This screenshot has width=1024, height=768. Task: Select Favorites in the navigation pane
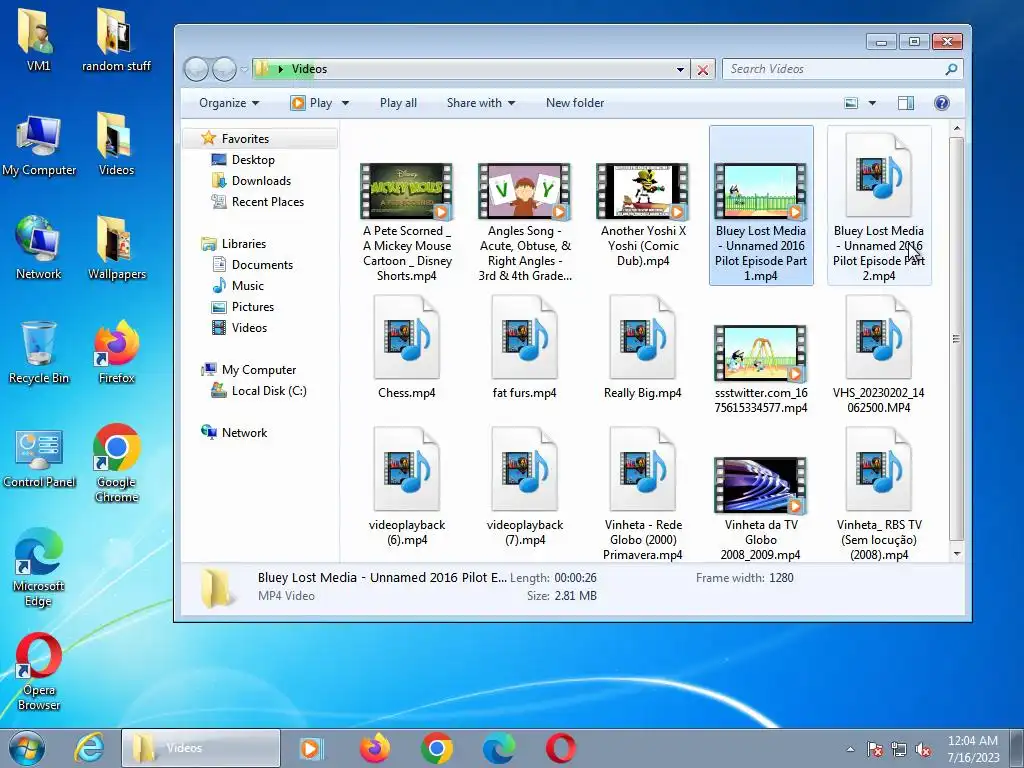click(x=245, y=138)
